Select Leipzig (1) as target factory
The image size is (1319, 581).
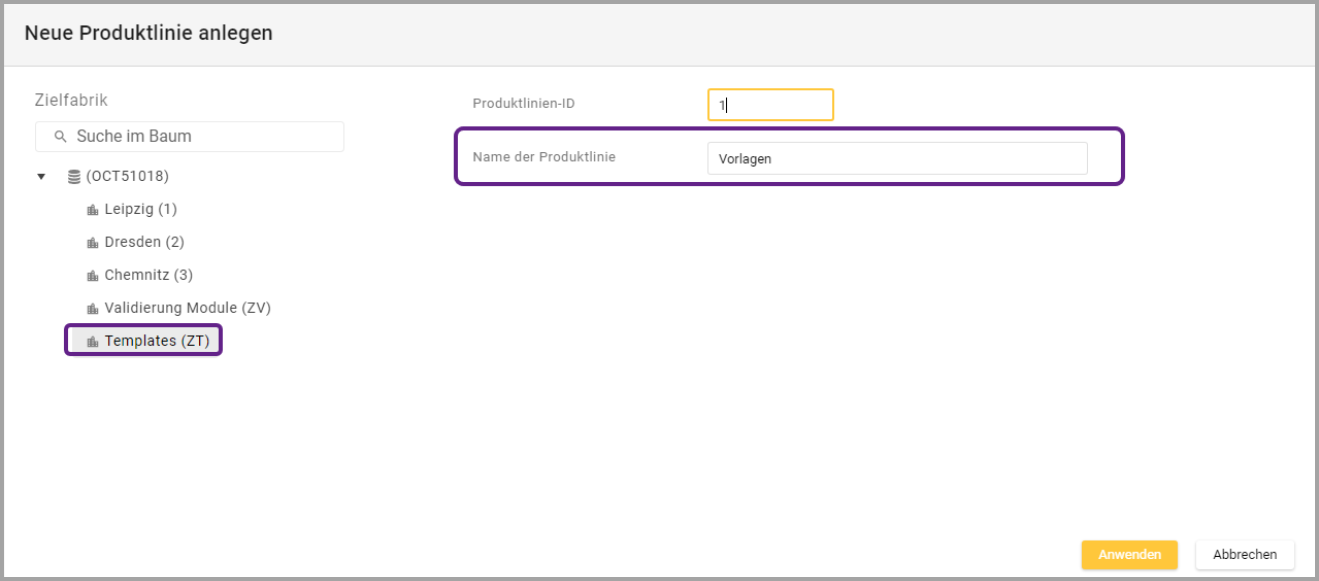[140, 210]
